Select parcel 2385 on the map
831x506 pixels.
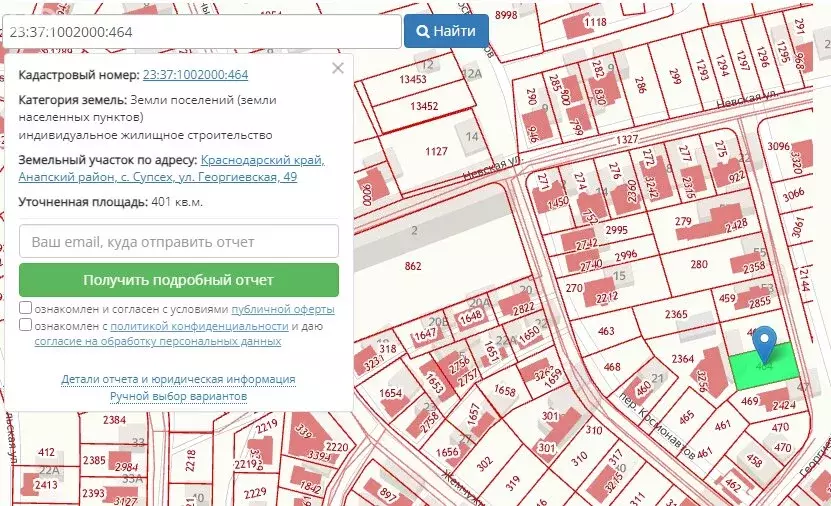(x=94, y=460)
